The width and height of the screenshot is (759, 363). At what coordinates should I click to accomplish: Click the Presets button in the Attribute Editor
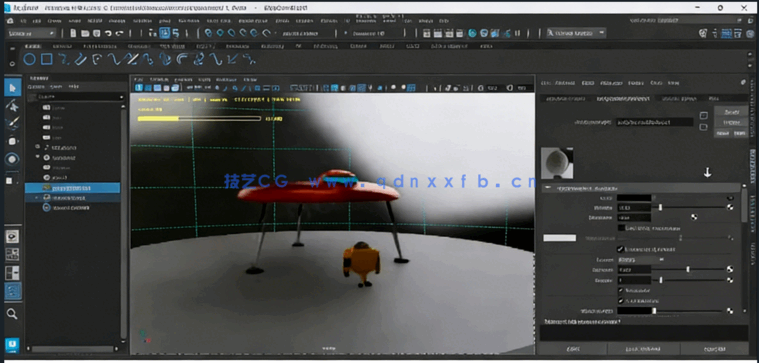point(731,122)
